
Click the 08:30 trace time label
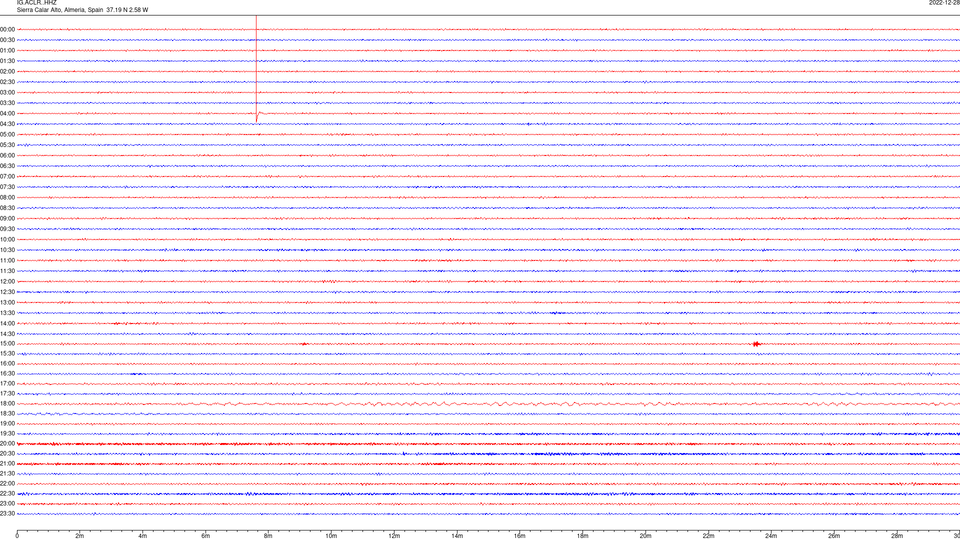[x=7, y=208]
